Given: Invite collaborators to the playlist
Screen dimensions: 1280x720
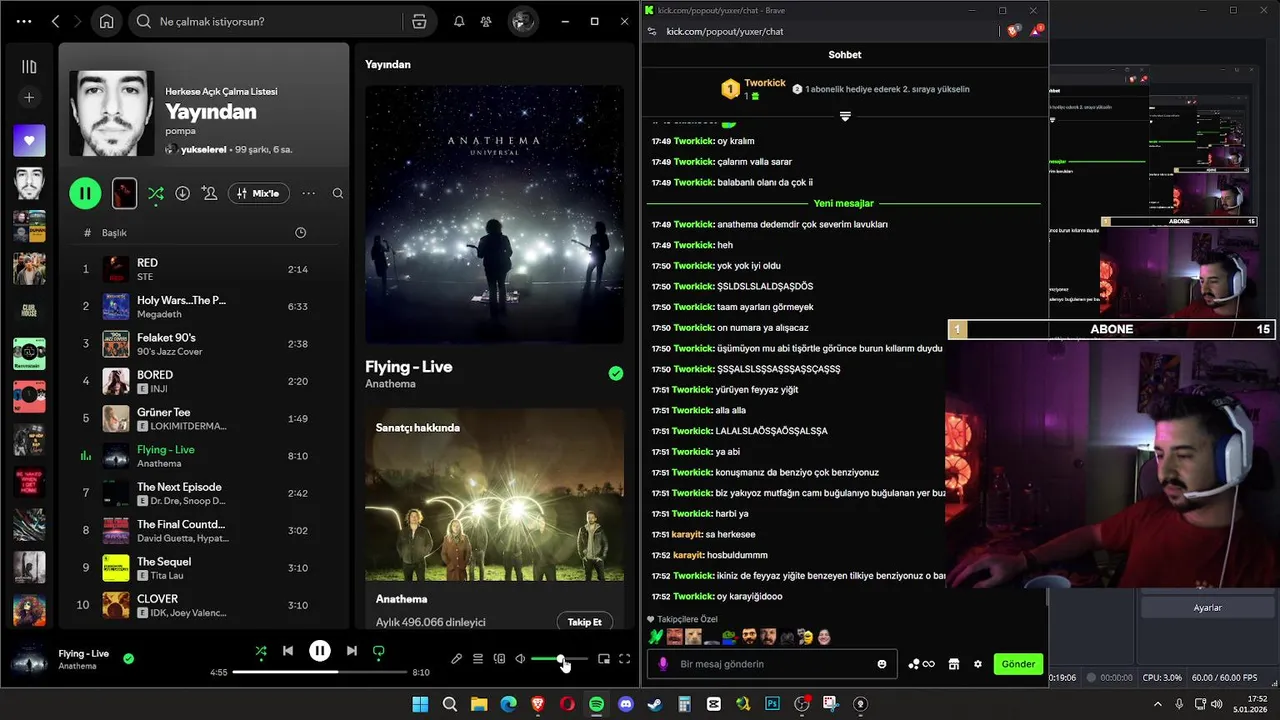Looking at the screenshot, I should 209,193.
